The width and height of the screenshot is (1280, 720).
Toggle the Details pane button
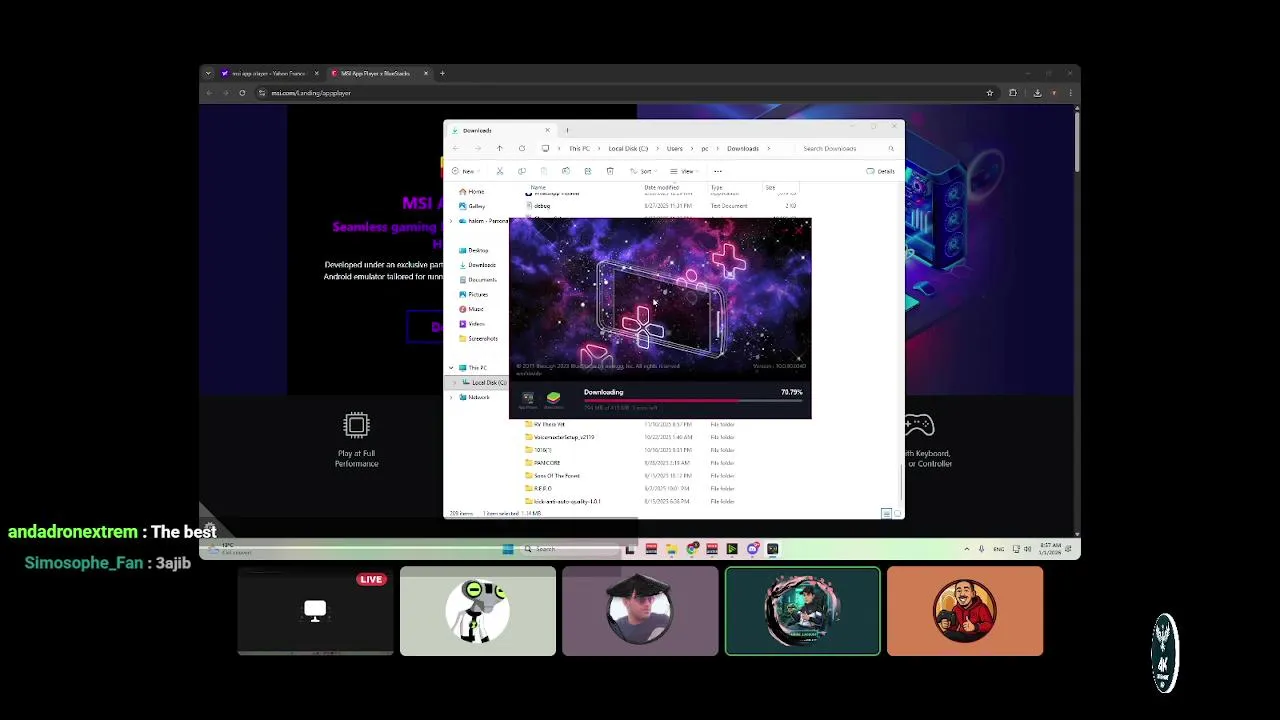(x=881, y=171)
